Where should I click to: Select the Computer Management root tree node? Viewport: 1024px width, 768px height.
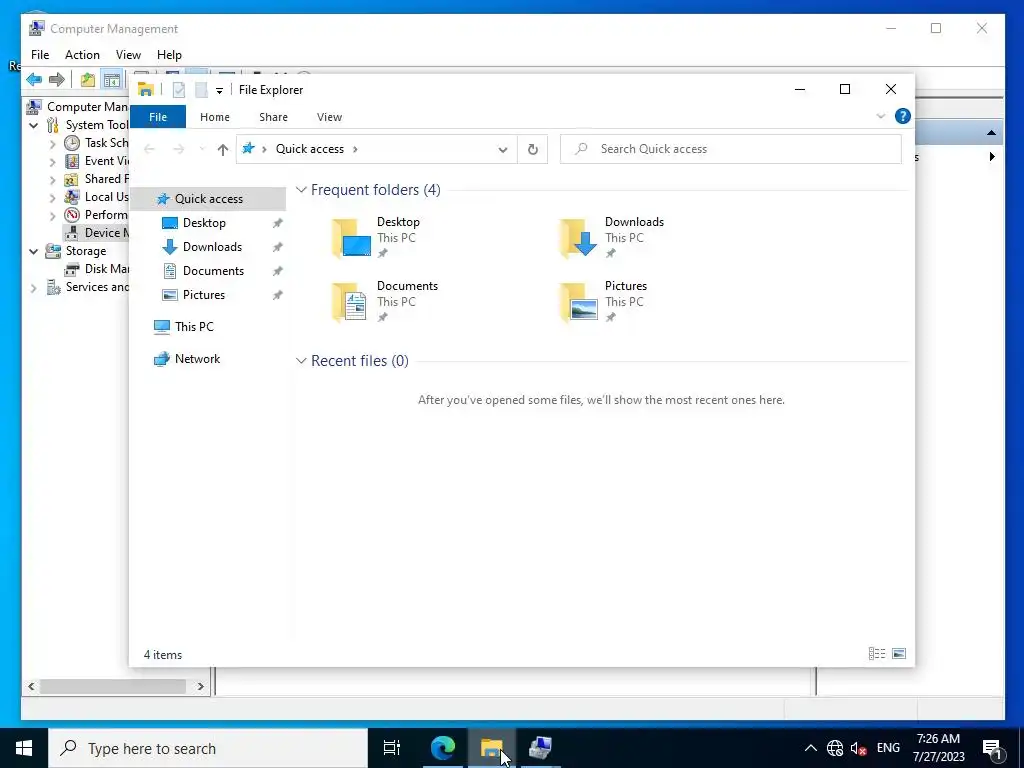pos(78,106)
